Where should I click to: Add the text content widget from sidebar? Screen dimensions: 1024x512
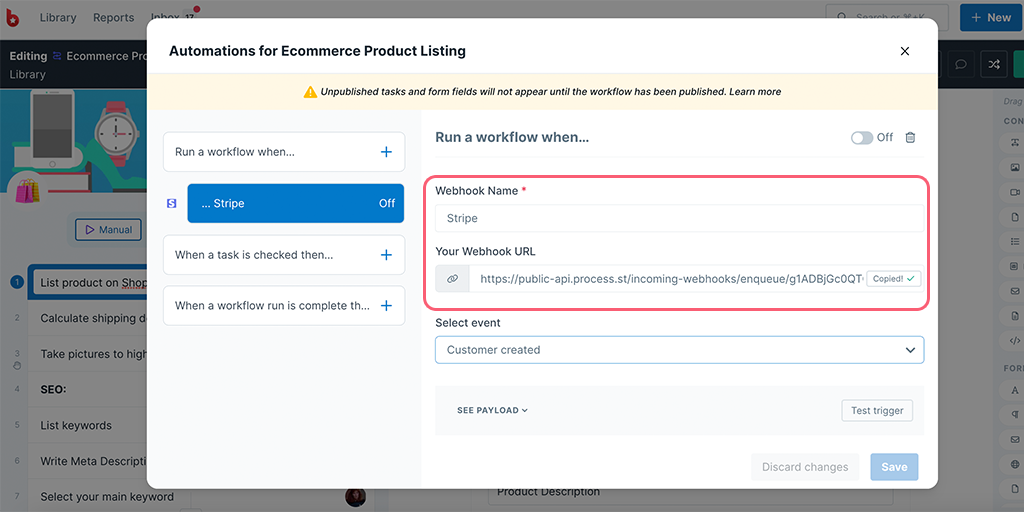click(1014, 143)
